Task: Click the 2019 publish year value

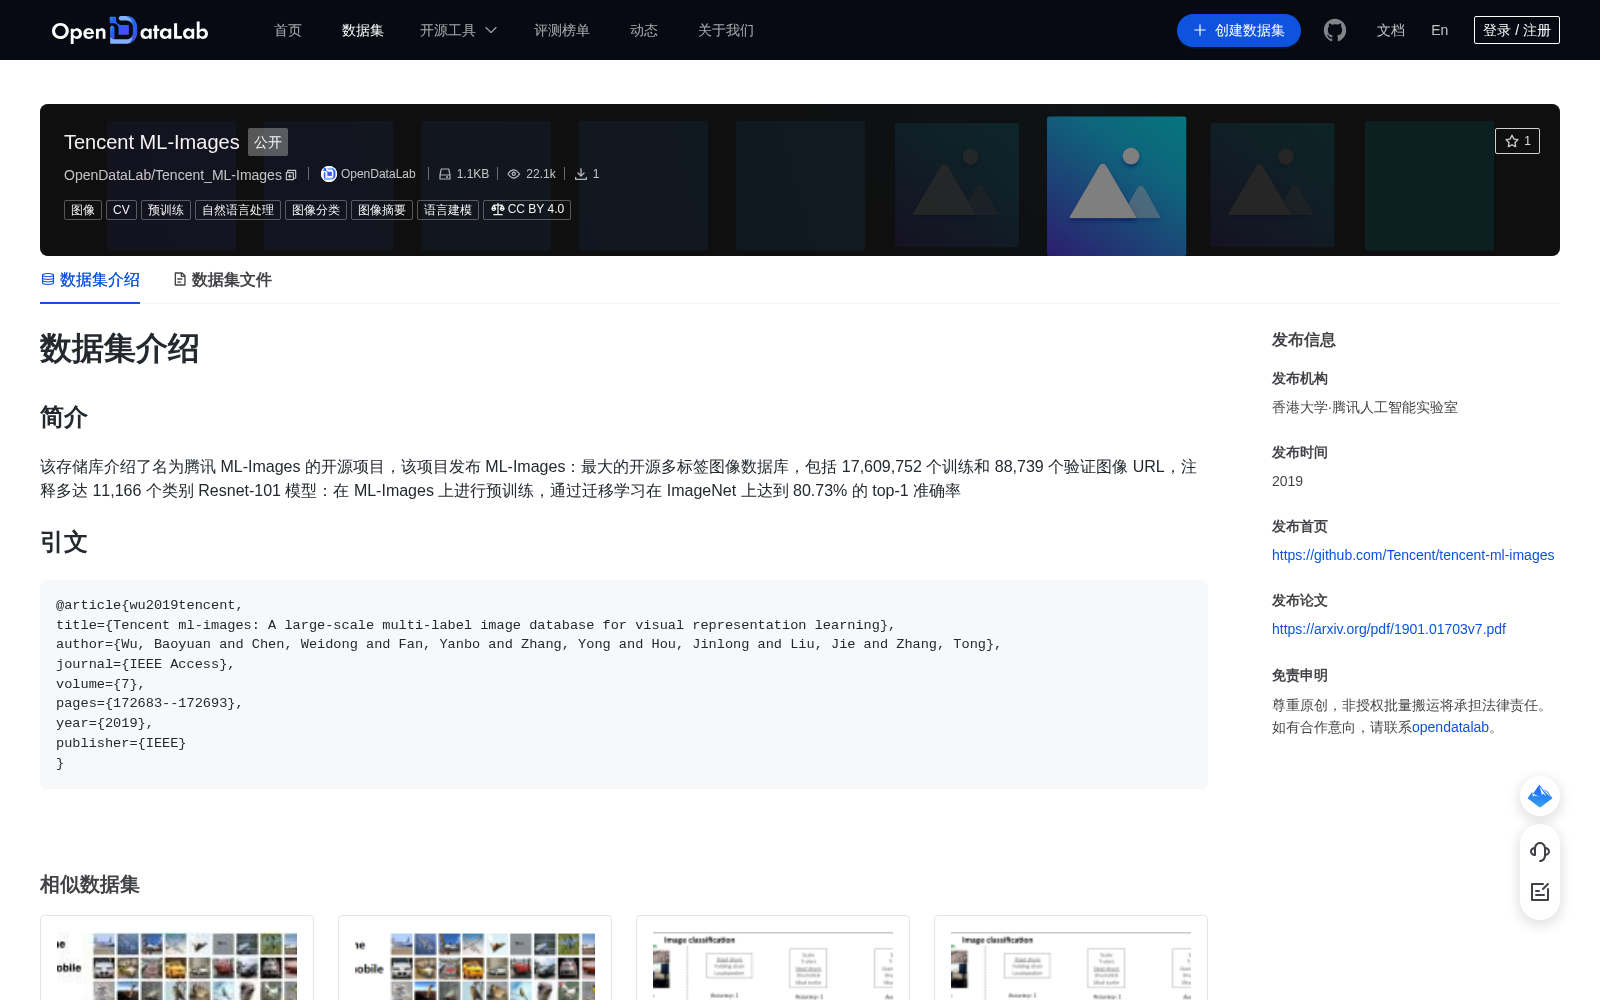Action: [x=1287, y=481]
